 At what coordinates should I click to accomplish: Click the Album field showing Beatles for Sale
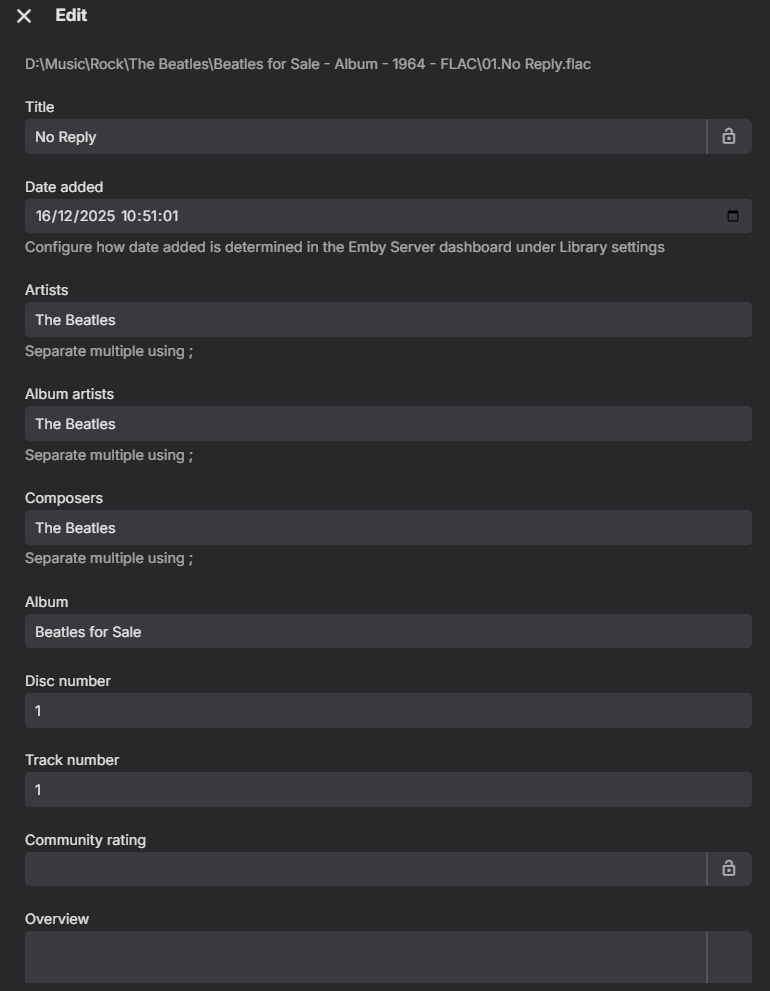tap(388, 632)
